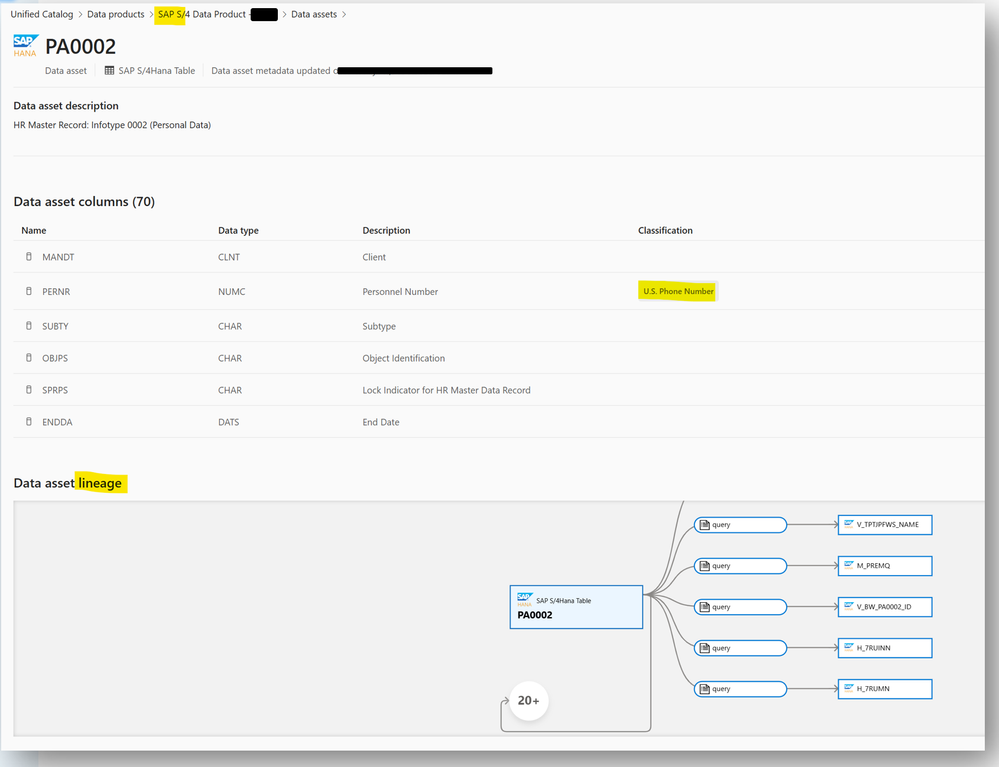This screenshot has width=999, height=767.
Task: Click the Data asset lineage heading
Action: (x=68, y=483)
